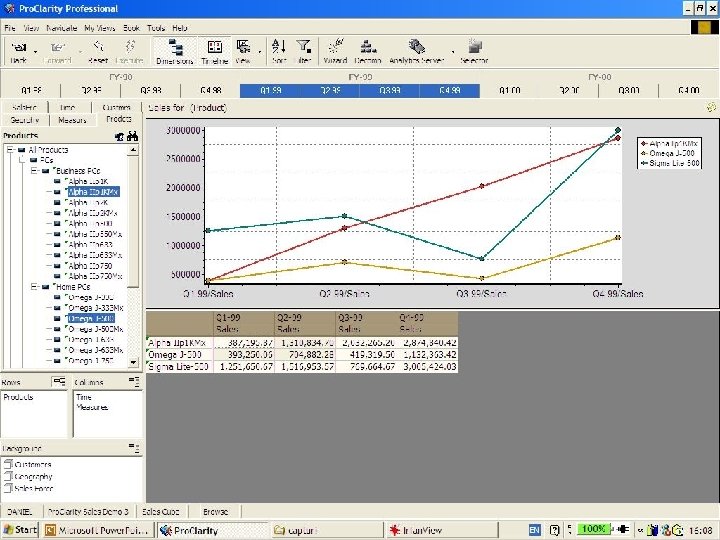Click the help question mark tray icon
Screen dimensions: 720x540
(x=554, y=530)
